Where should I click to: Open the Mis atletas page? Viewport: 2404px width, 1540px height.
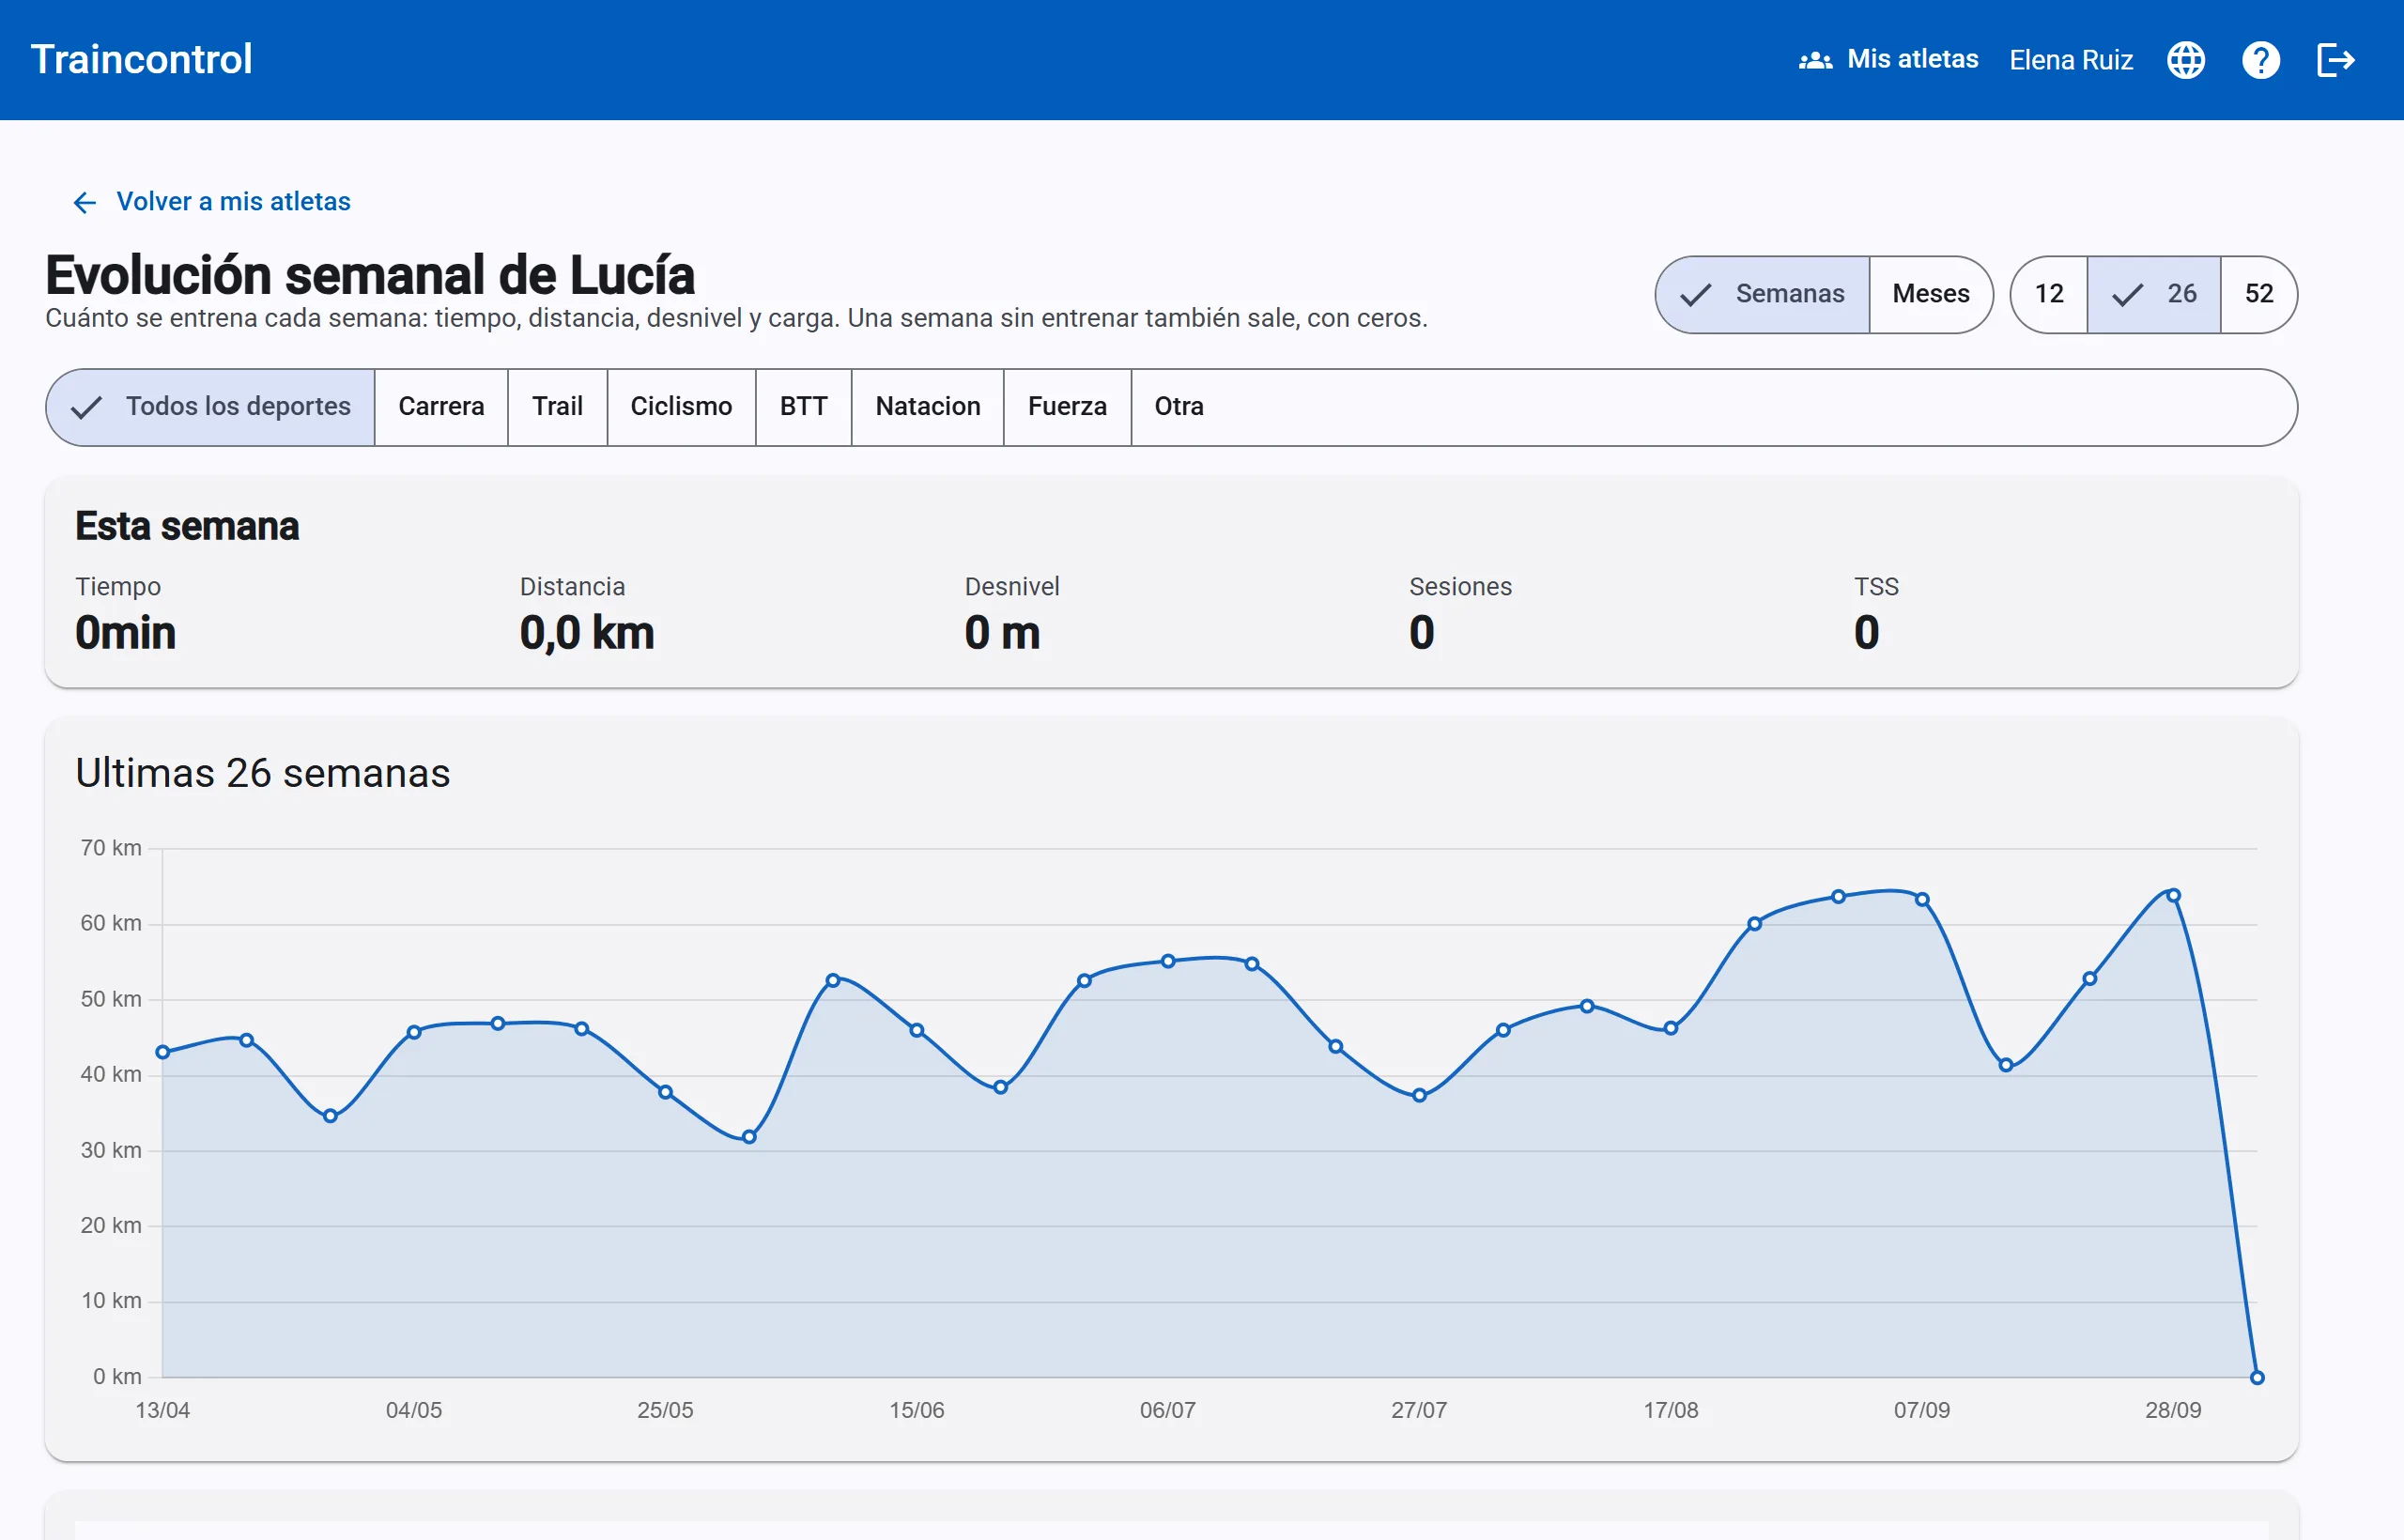[1888, 60]
